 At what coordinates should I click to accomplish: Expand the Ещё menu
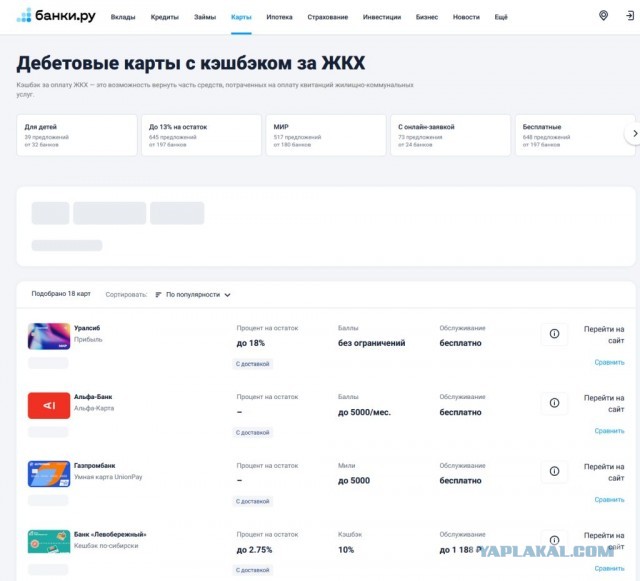[x=501, y=17]
